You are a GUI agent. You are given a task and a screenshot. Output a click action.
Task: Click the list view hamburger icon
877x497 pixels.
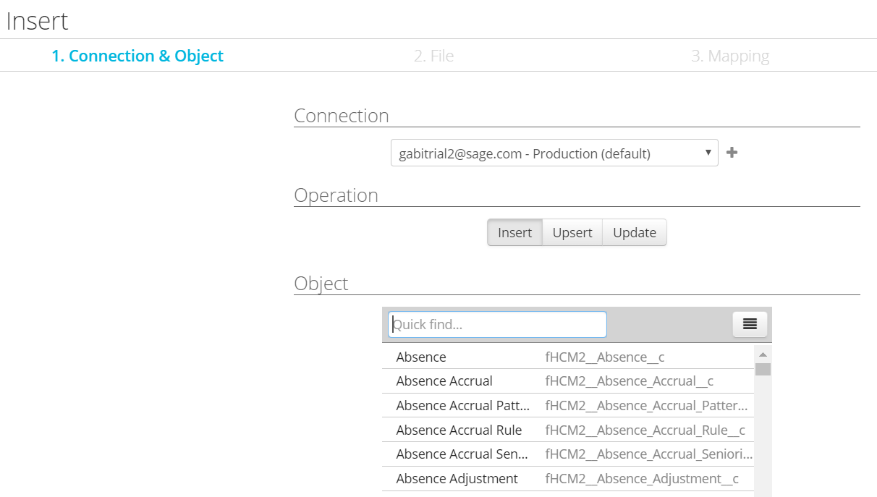coord(749,324)
